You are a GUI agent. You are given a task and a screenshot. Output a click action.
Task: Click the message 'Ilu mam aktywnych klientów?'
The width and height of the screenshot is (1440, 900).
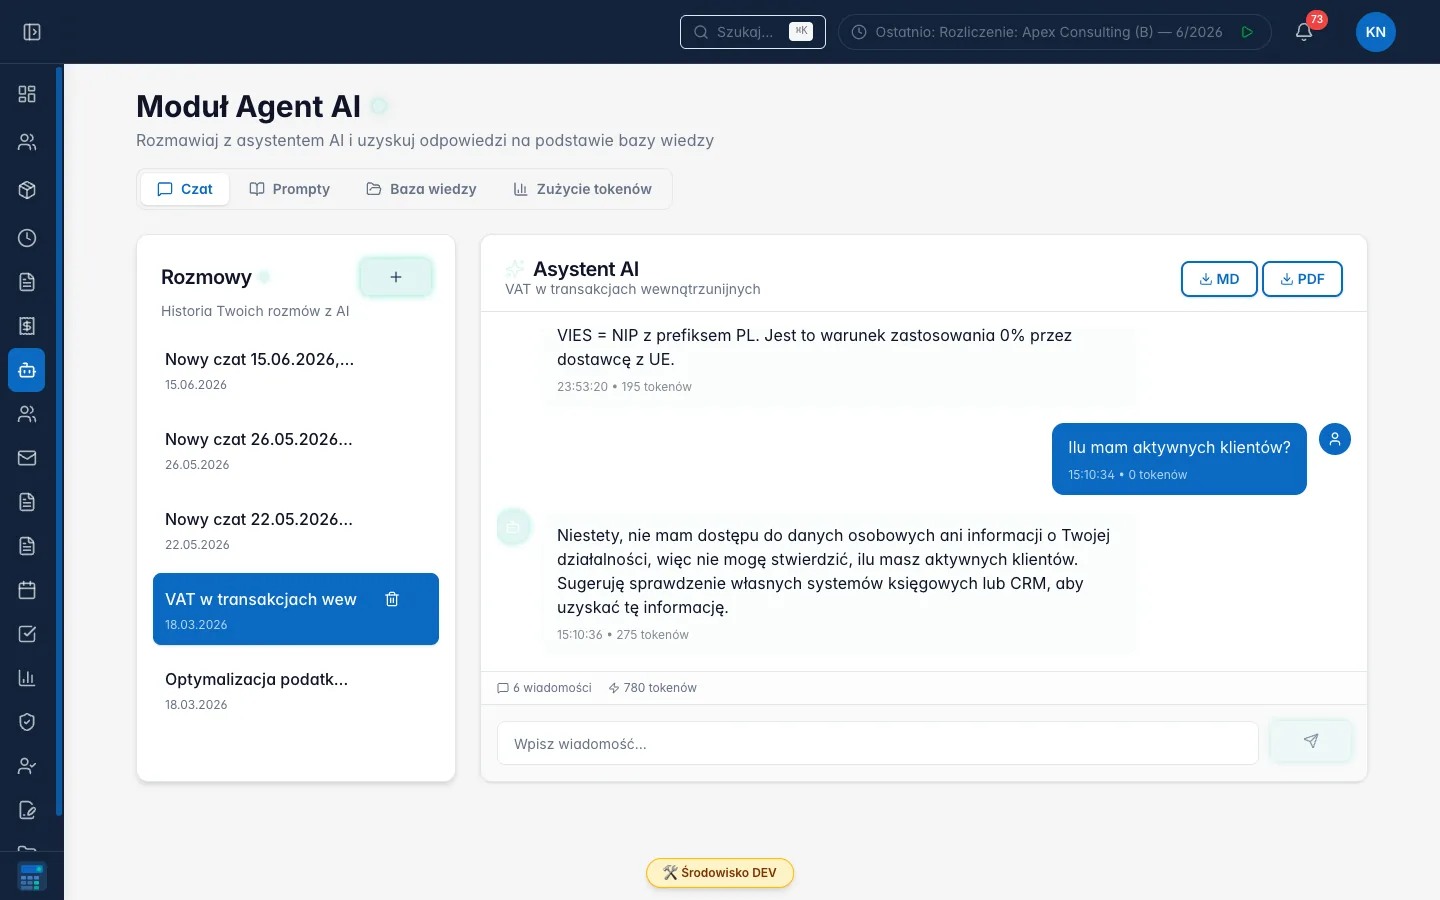click(1179, 459)
